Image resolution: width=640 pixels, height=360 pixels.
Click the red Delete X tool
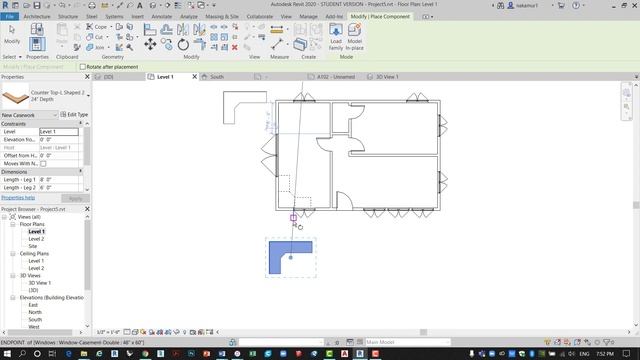click(235, 47)
